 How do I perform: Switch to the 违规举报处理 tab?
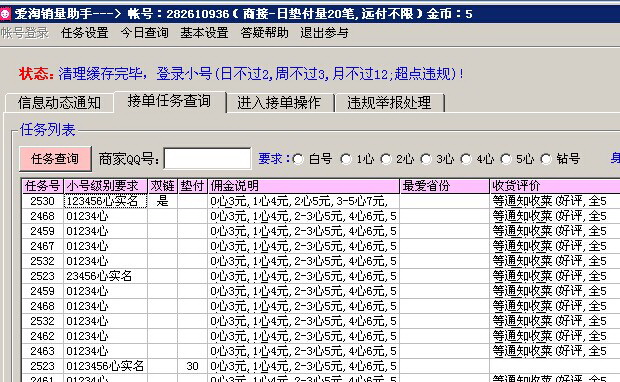click(389, 103)
